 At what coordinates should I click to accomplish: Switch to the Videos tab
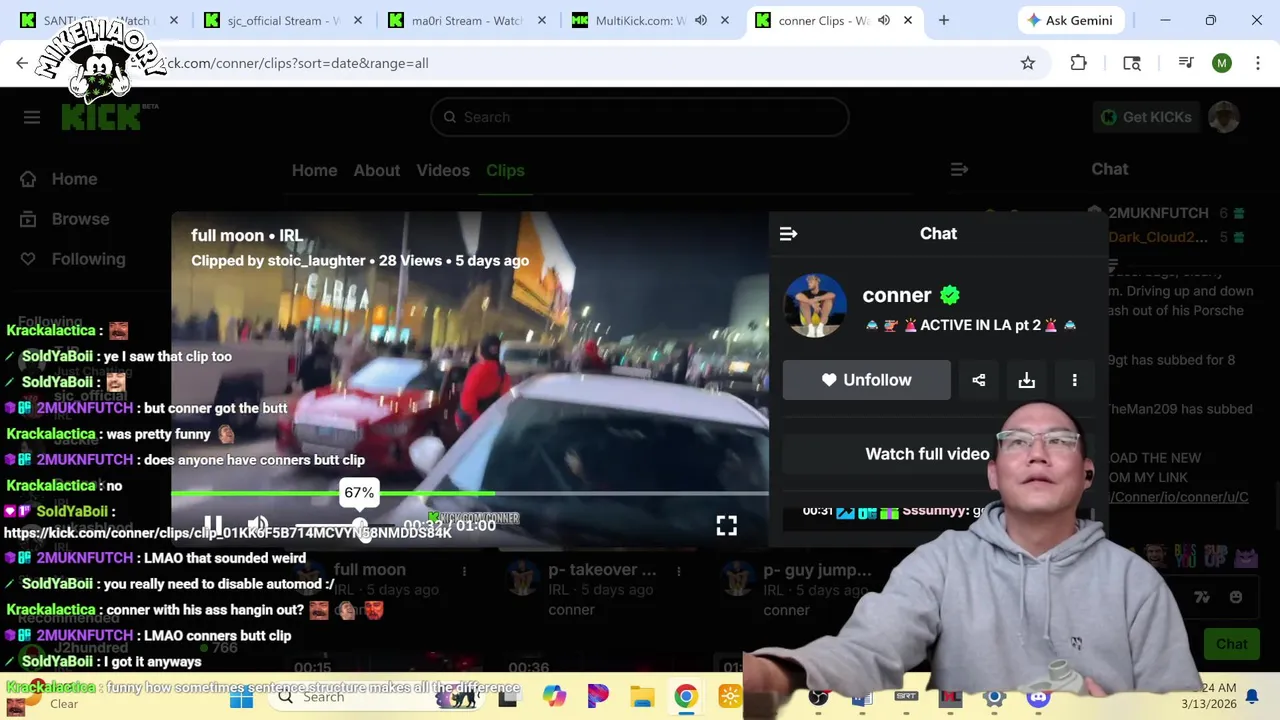pos(443,170)
